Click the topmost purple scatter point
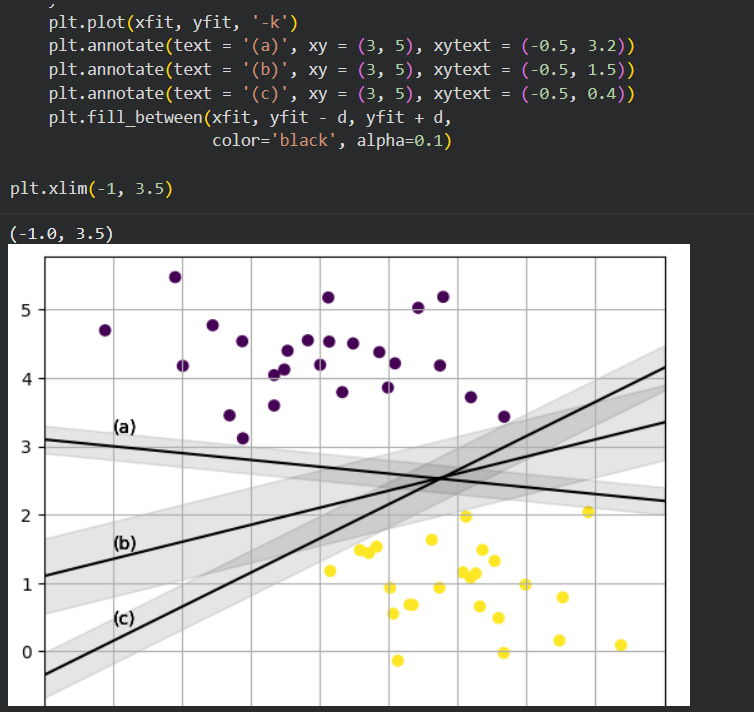The image size is (754, 712). [x=175, y=277]
